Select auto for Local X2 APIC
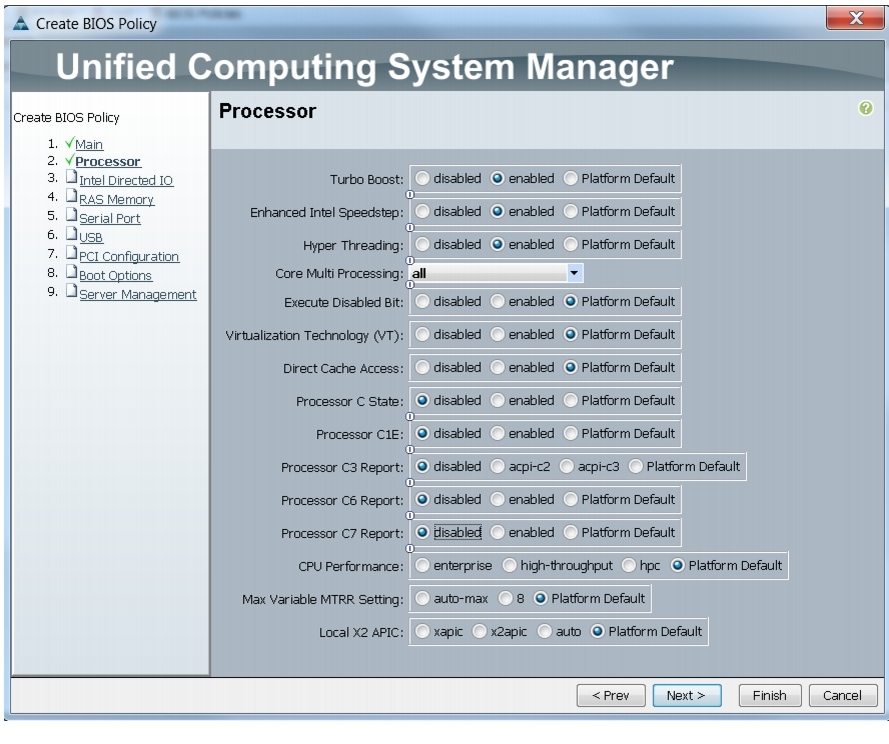 pos(544,631)
